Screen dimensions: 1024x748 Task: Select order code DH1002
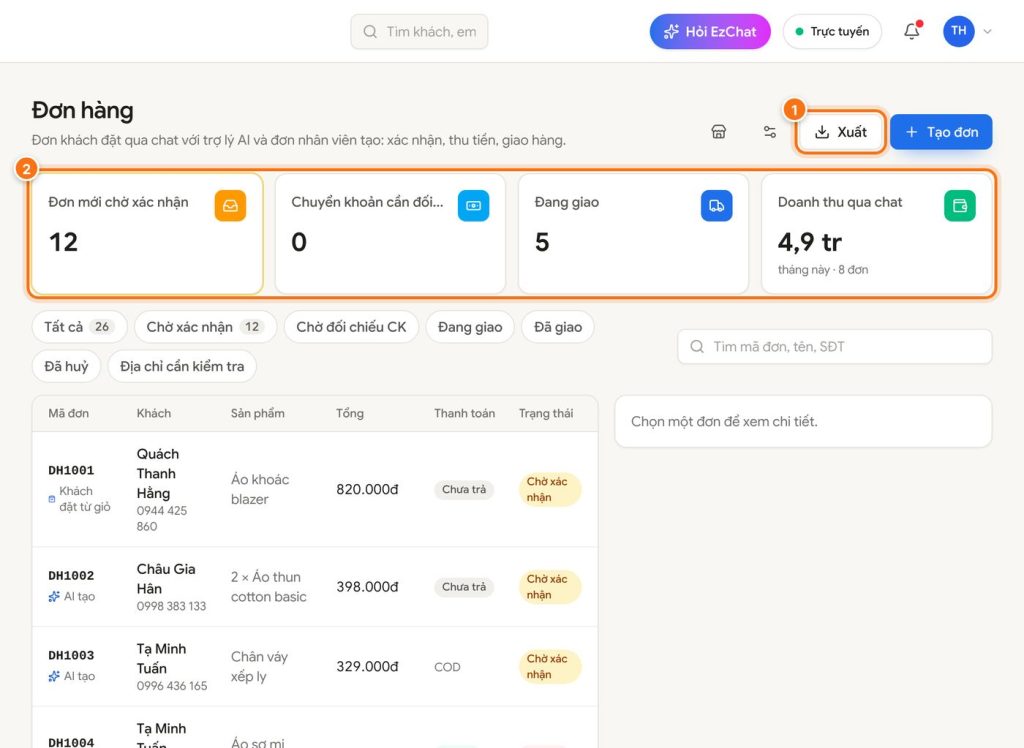71,576
